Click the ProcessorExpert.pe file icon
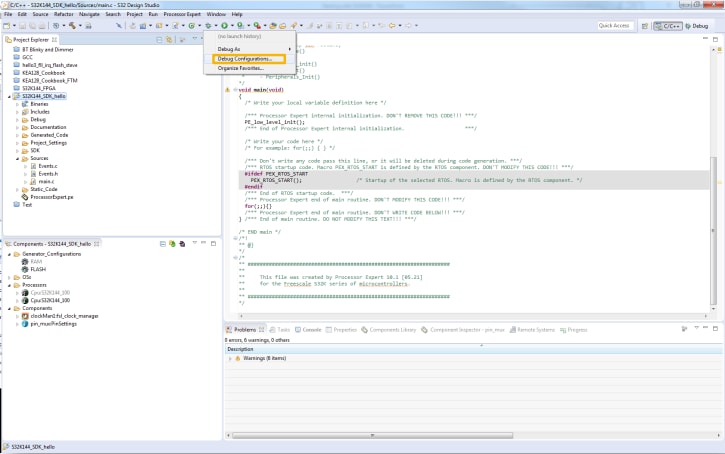Viewport: 725px width, 454px height. pyautogui.click(x=25, y=197)
